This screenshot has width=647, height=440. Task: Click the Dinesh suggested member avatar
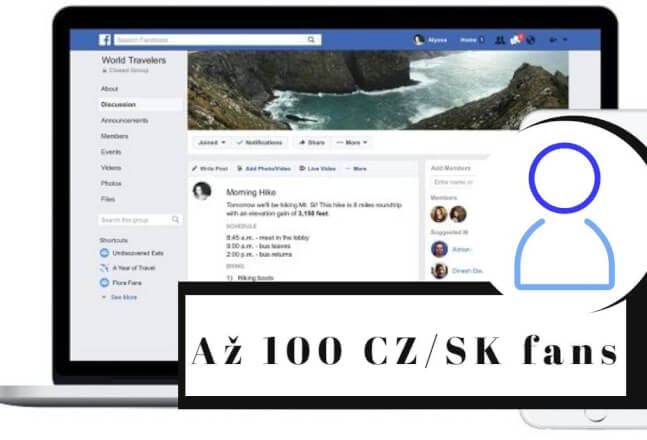pos(439,271)
